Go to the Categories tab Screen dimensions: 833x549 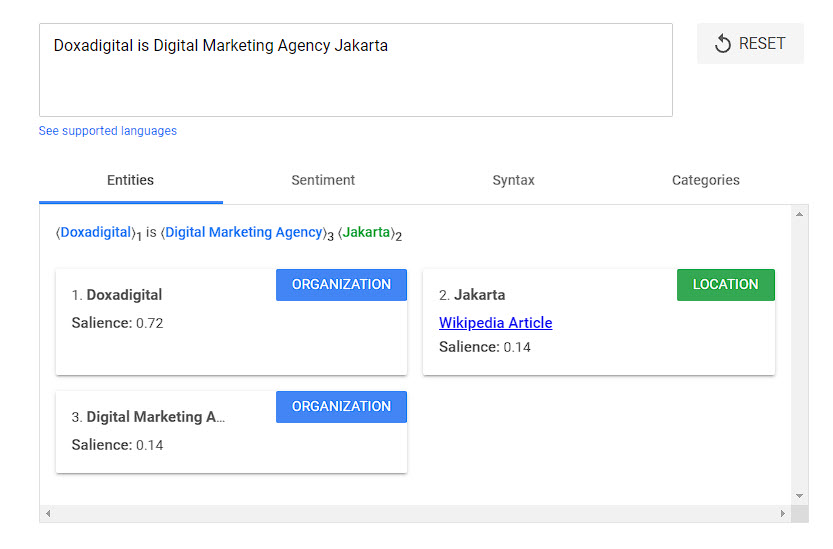point(706,180)
